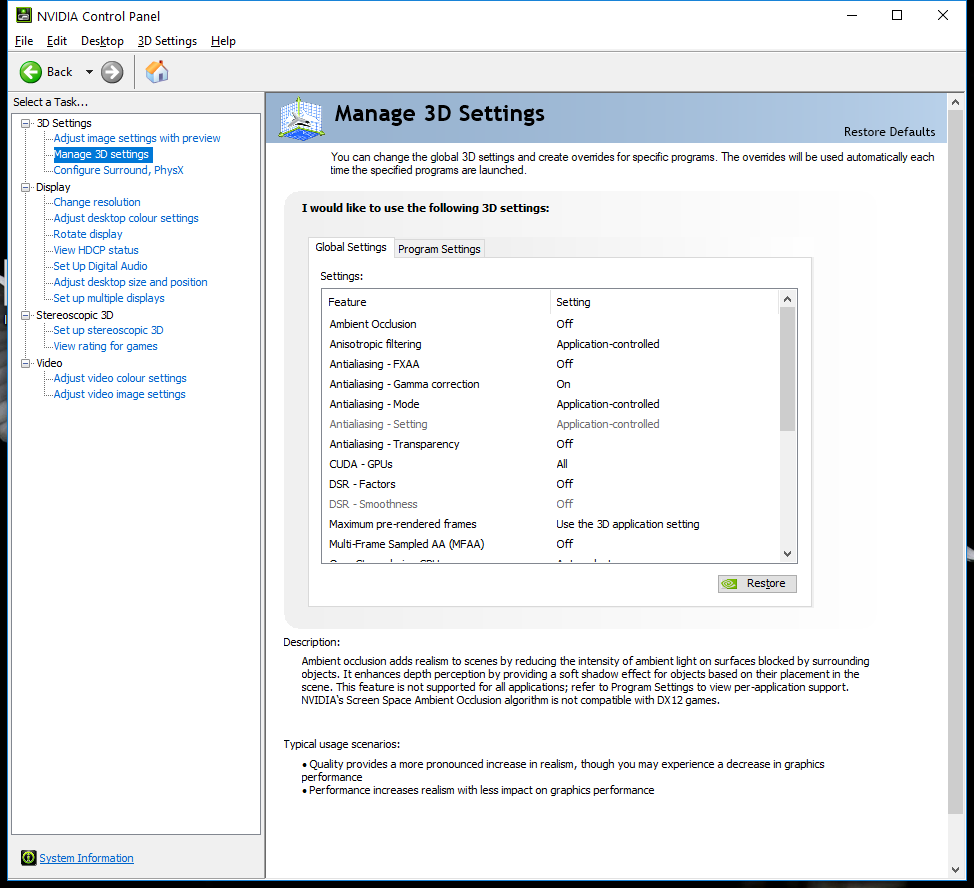The image size is (974, 888).
Task: Open Adjust image settings with preview
Action: [137, 138]
